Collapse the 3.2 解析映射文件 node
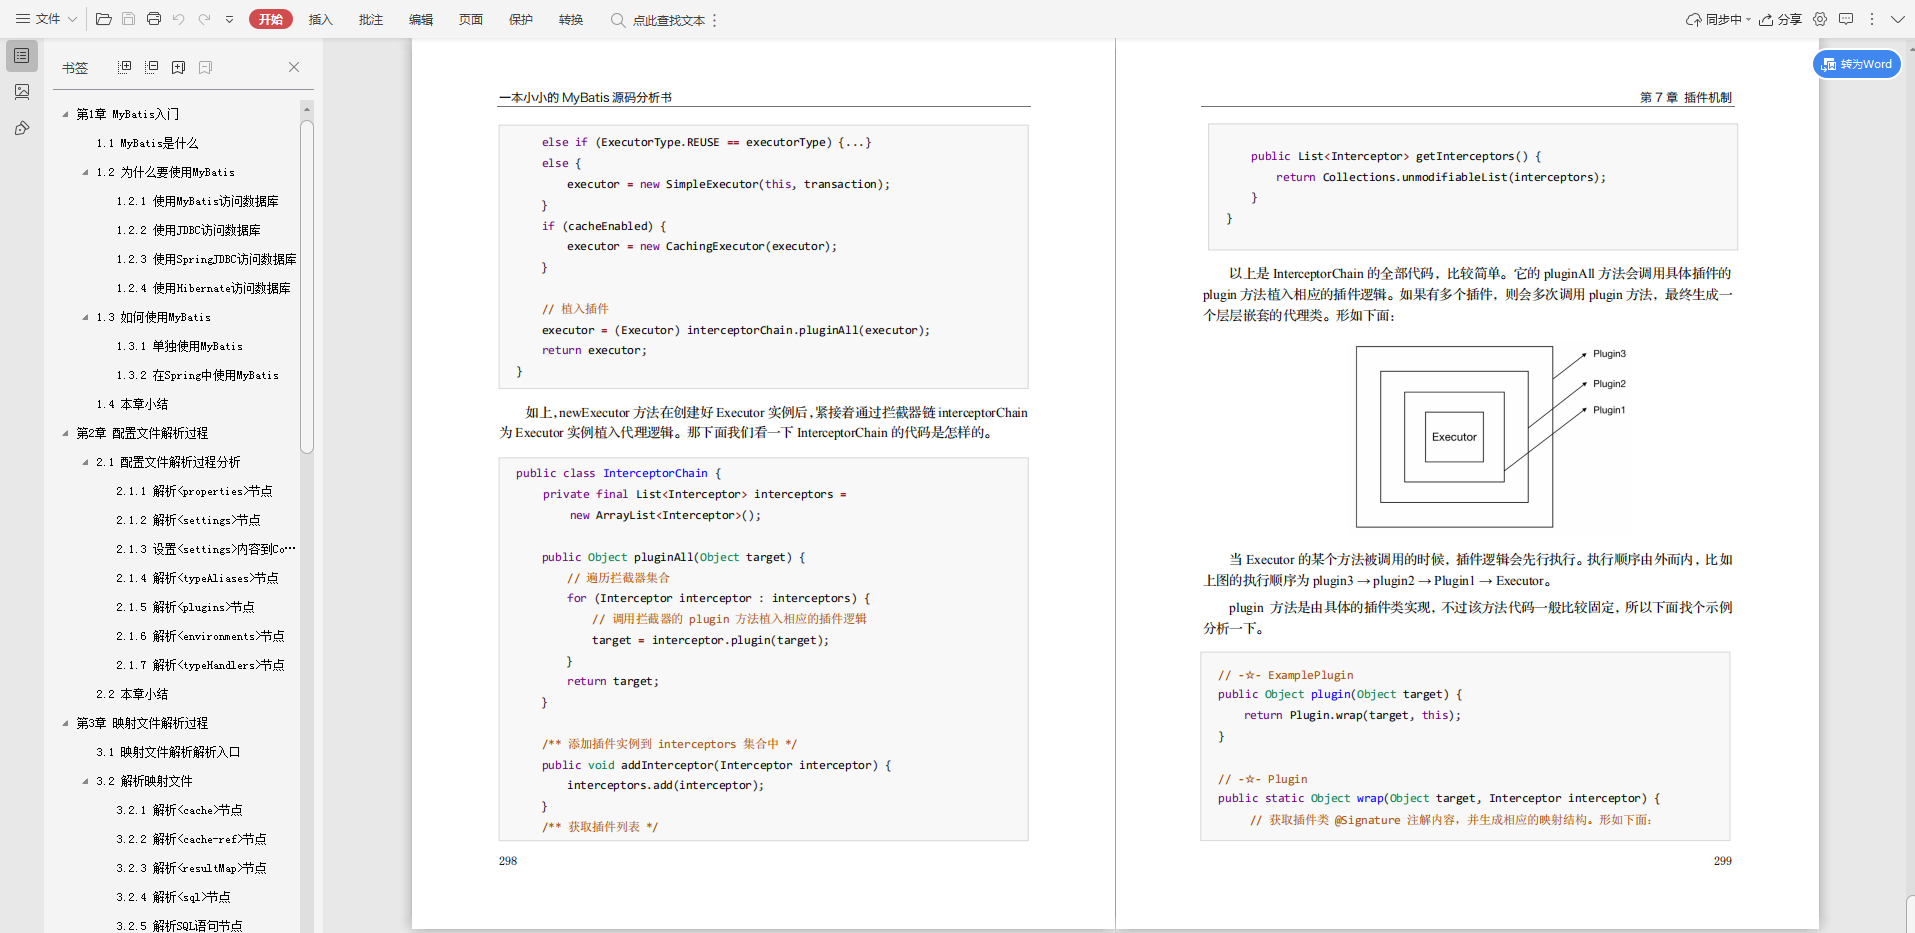The image size is (1915, 933). point(86,781)
